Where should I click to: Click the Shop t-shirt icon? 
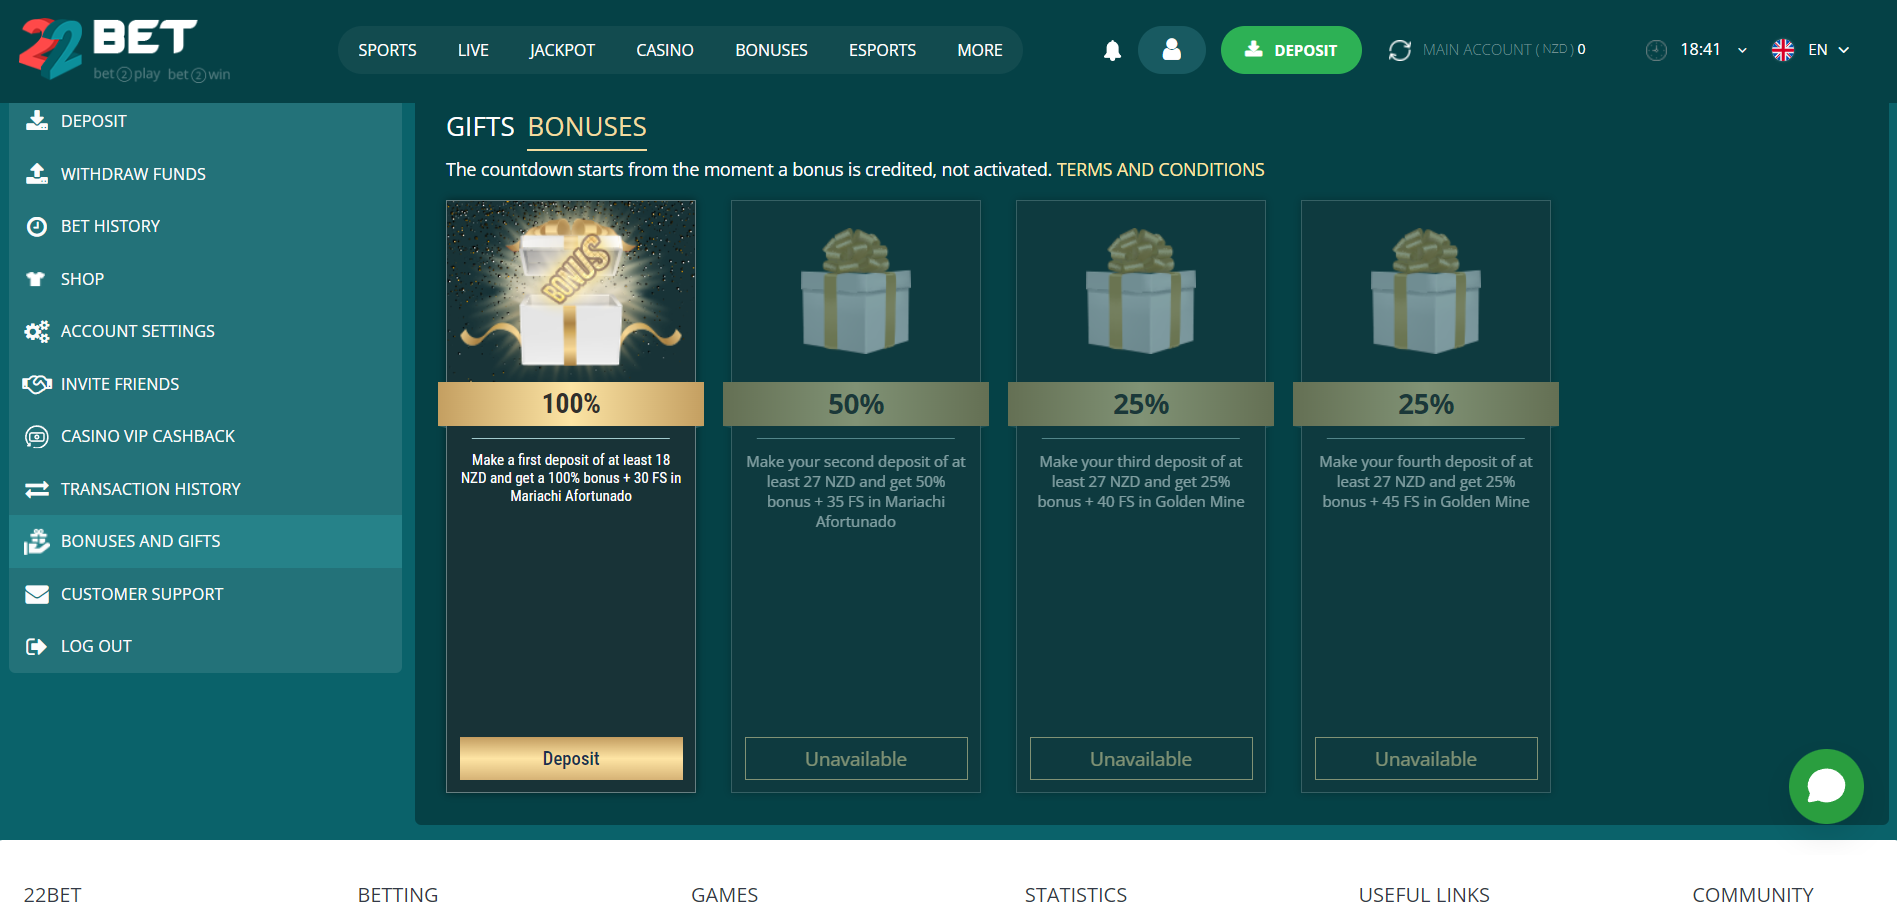(36, 279)
